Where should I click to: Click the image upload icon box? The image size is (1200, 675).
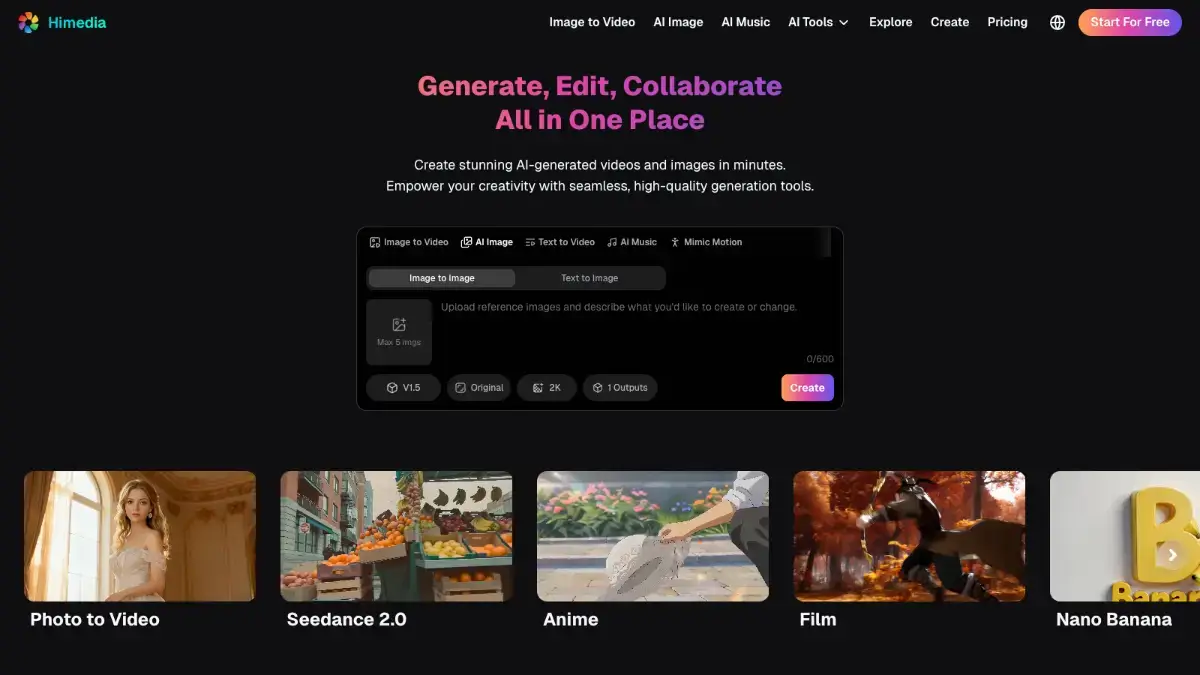tap(399, 332)
